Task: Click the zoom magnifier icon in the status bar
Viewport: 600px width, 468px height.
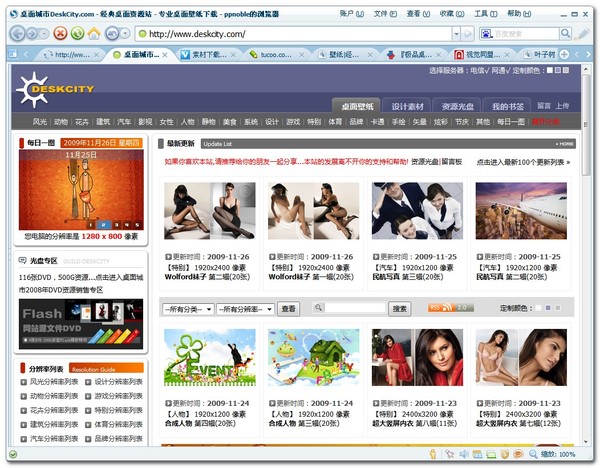Action: [x=533, y=454]
